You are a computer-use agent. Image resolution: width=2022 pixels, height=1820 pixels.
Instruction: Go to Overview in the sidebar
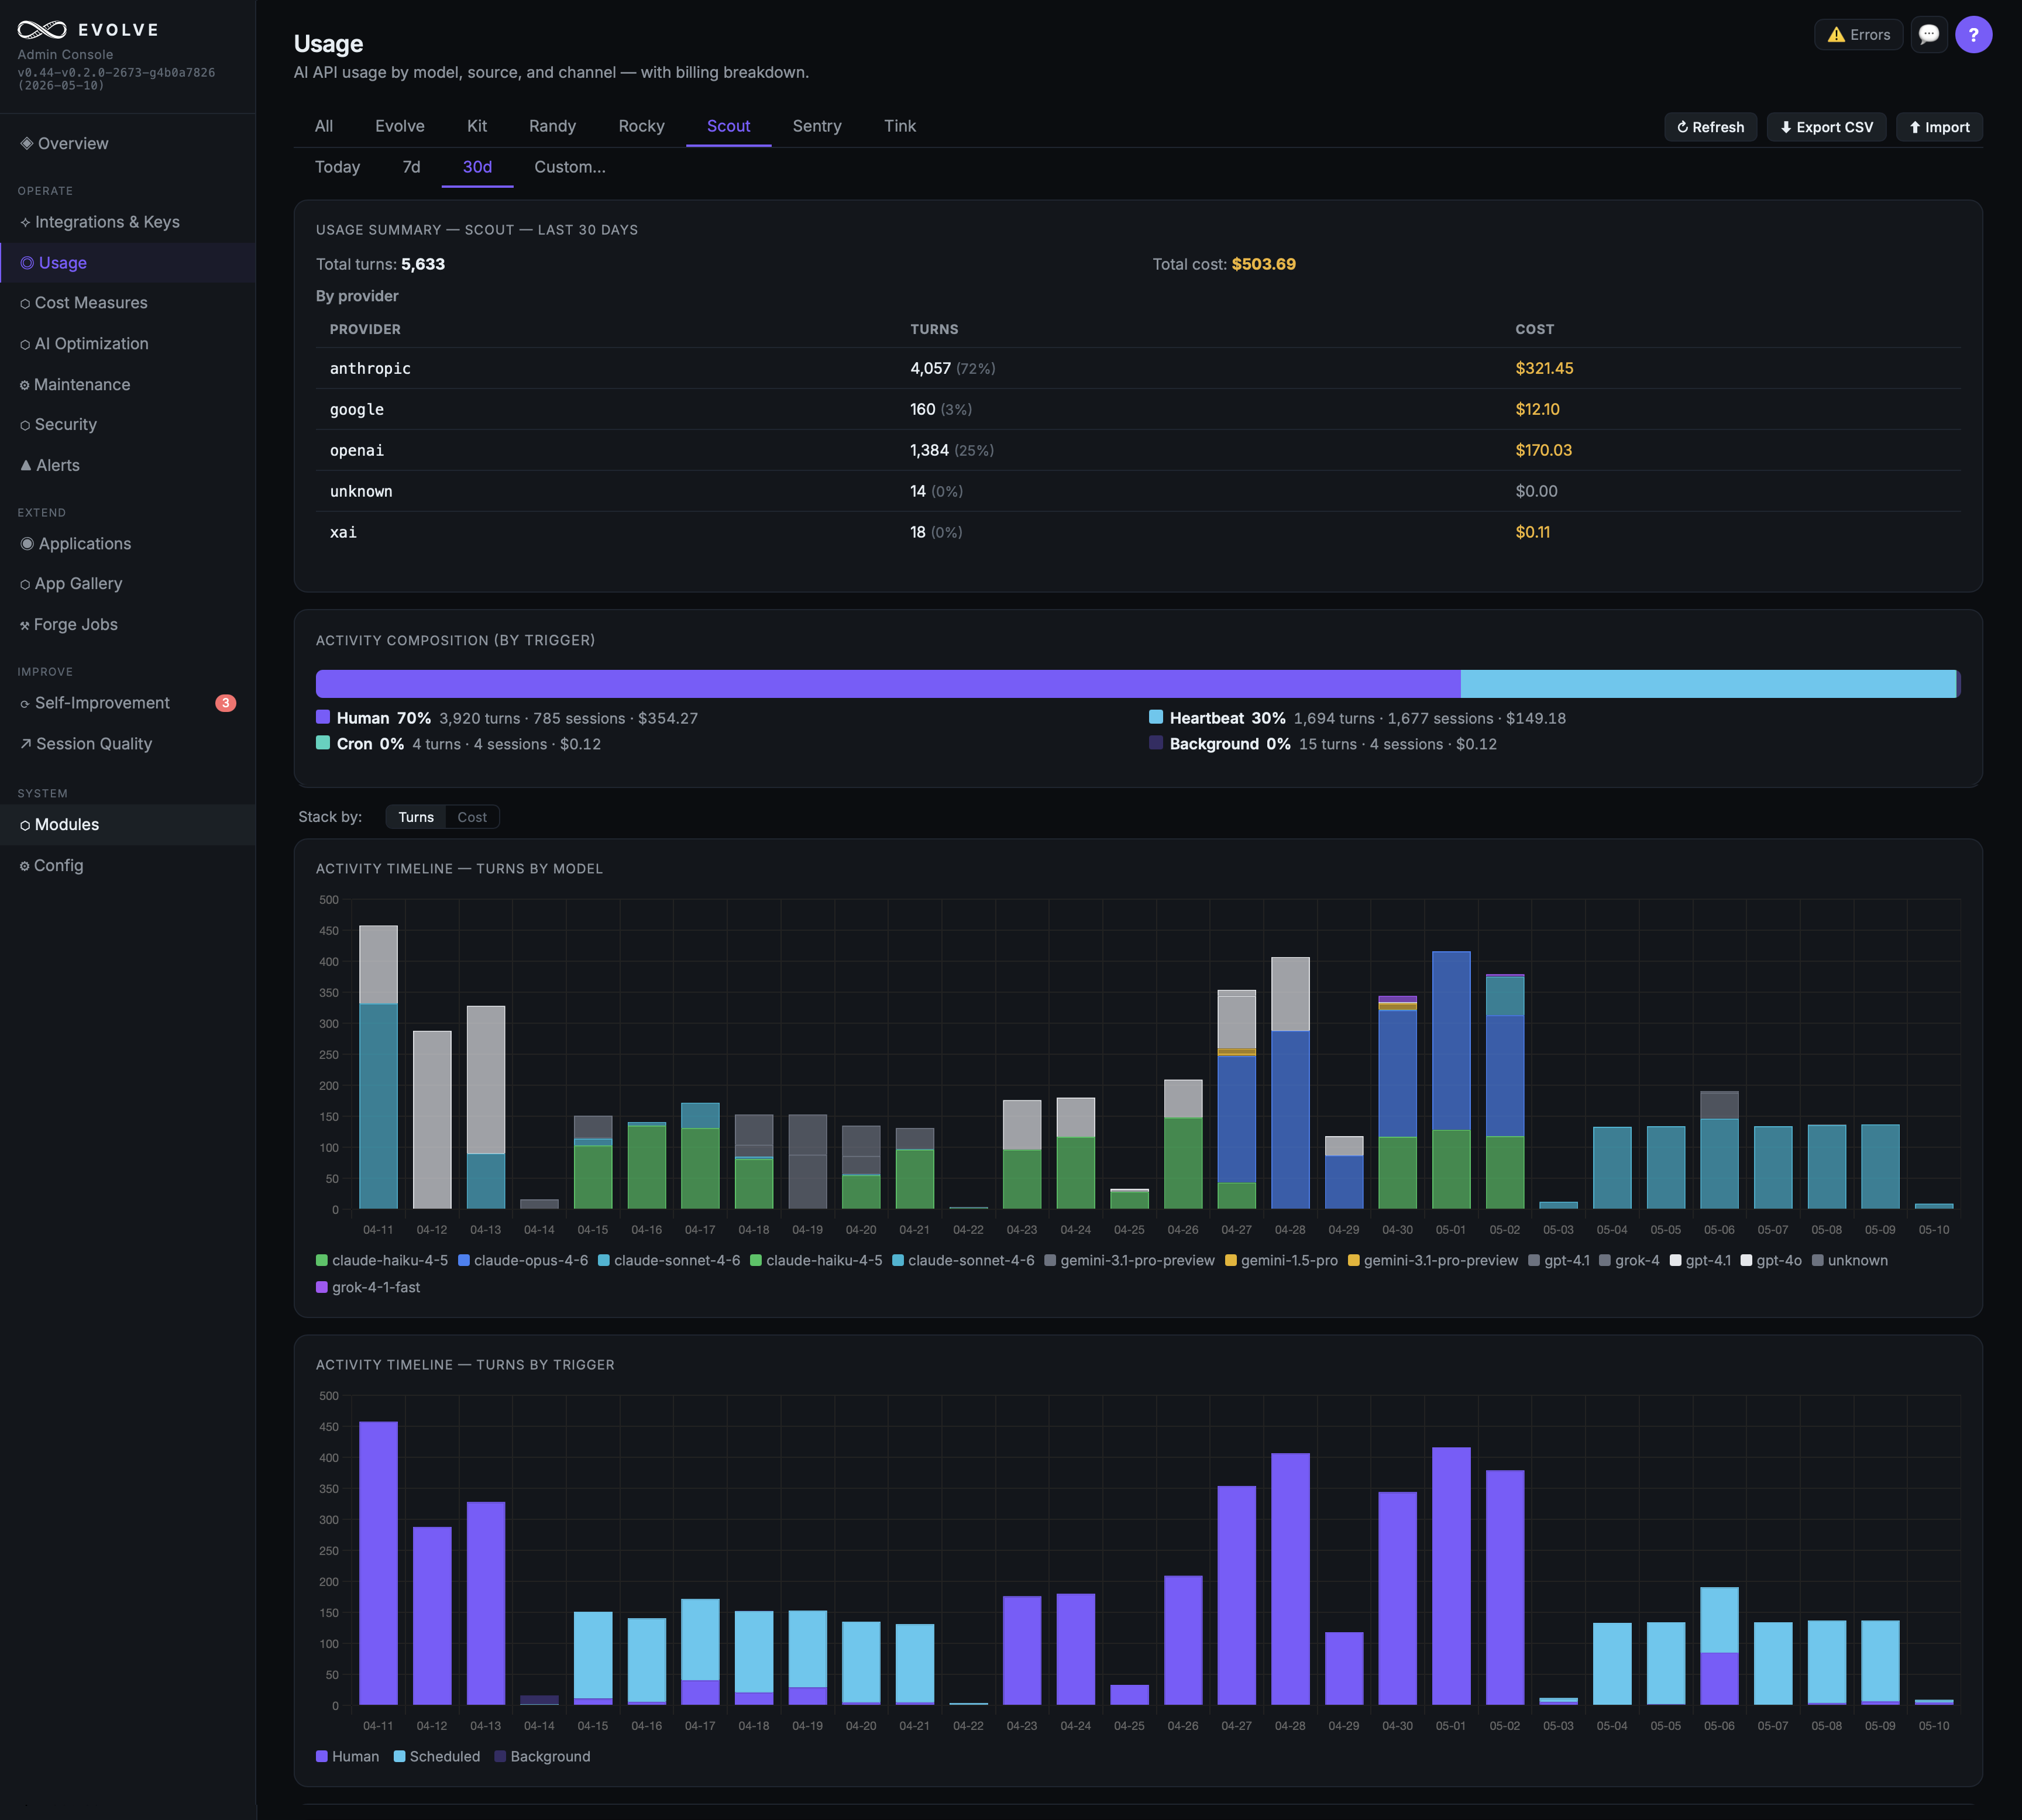[x=127, y=143]
